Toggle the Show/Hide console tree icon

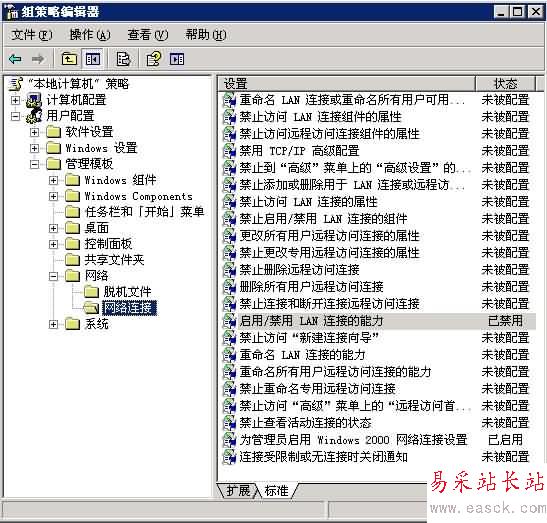[93, 59]
